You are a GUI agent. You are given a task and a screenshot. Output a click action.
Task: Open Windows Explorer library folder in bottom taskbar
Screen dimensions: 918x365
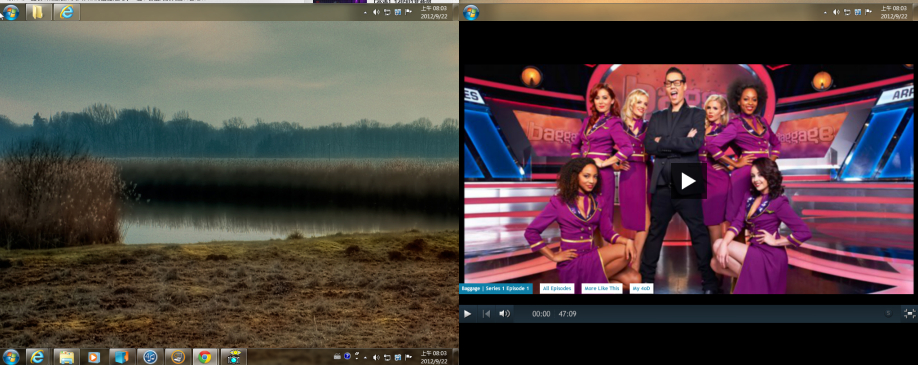[x=66, y=357]
